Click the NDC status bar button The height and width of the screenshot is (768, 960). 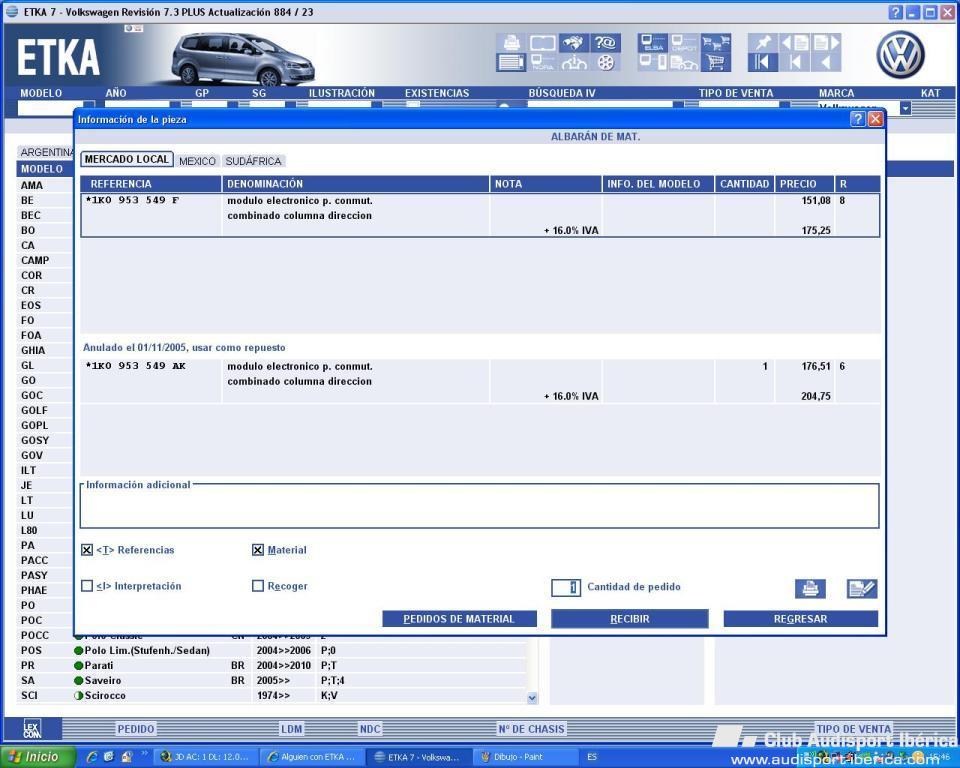pyautogui.click(x=370, y=729)
